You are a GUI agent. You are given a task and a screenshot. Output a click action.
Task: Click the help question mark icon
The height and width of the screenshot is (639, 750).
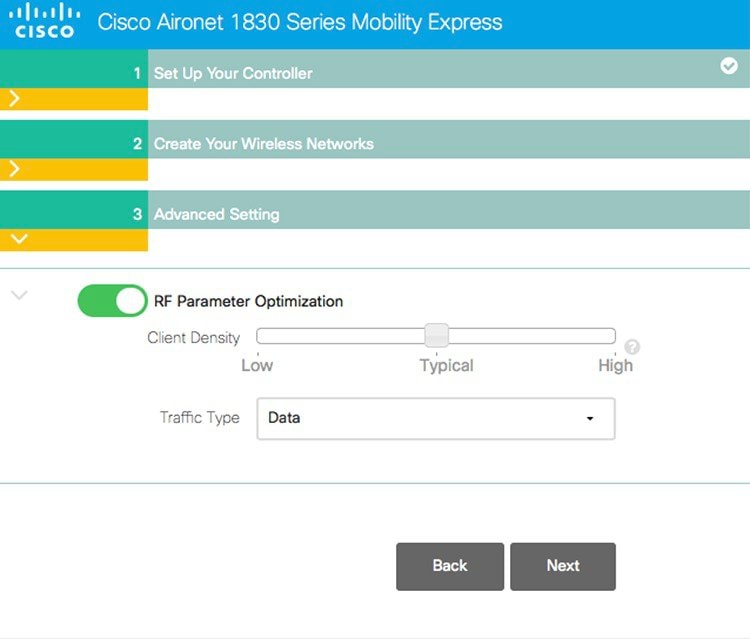[632, 347]
